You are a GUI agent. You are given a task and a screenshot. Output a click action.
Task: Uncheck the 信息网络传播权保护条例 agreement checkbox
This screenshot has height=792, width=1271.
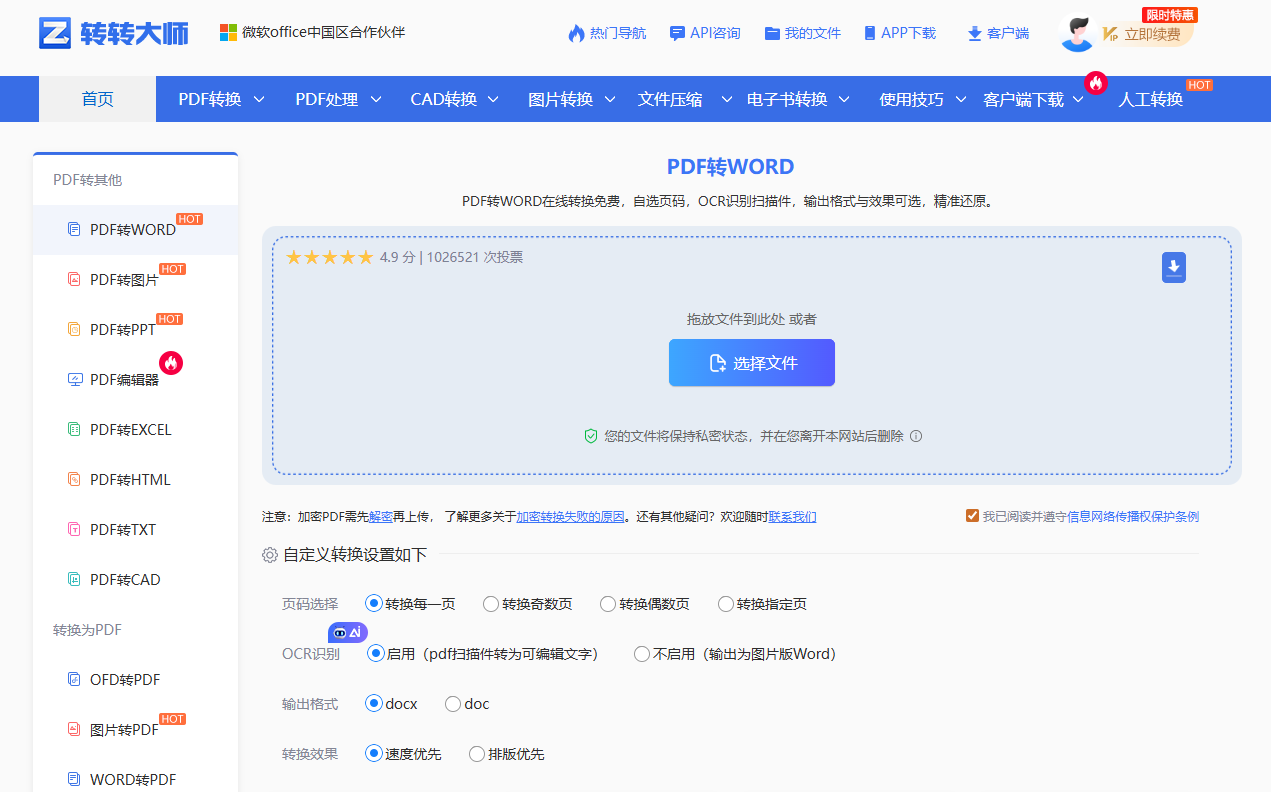972,515
